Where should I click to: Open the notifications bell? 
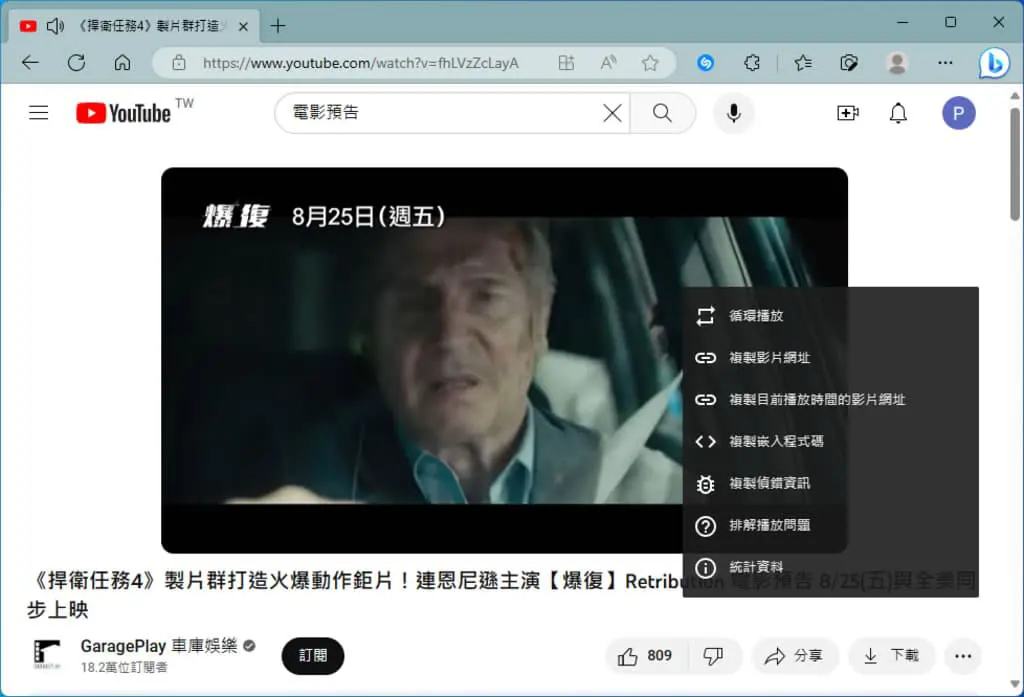[x=898, y=113]
